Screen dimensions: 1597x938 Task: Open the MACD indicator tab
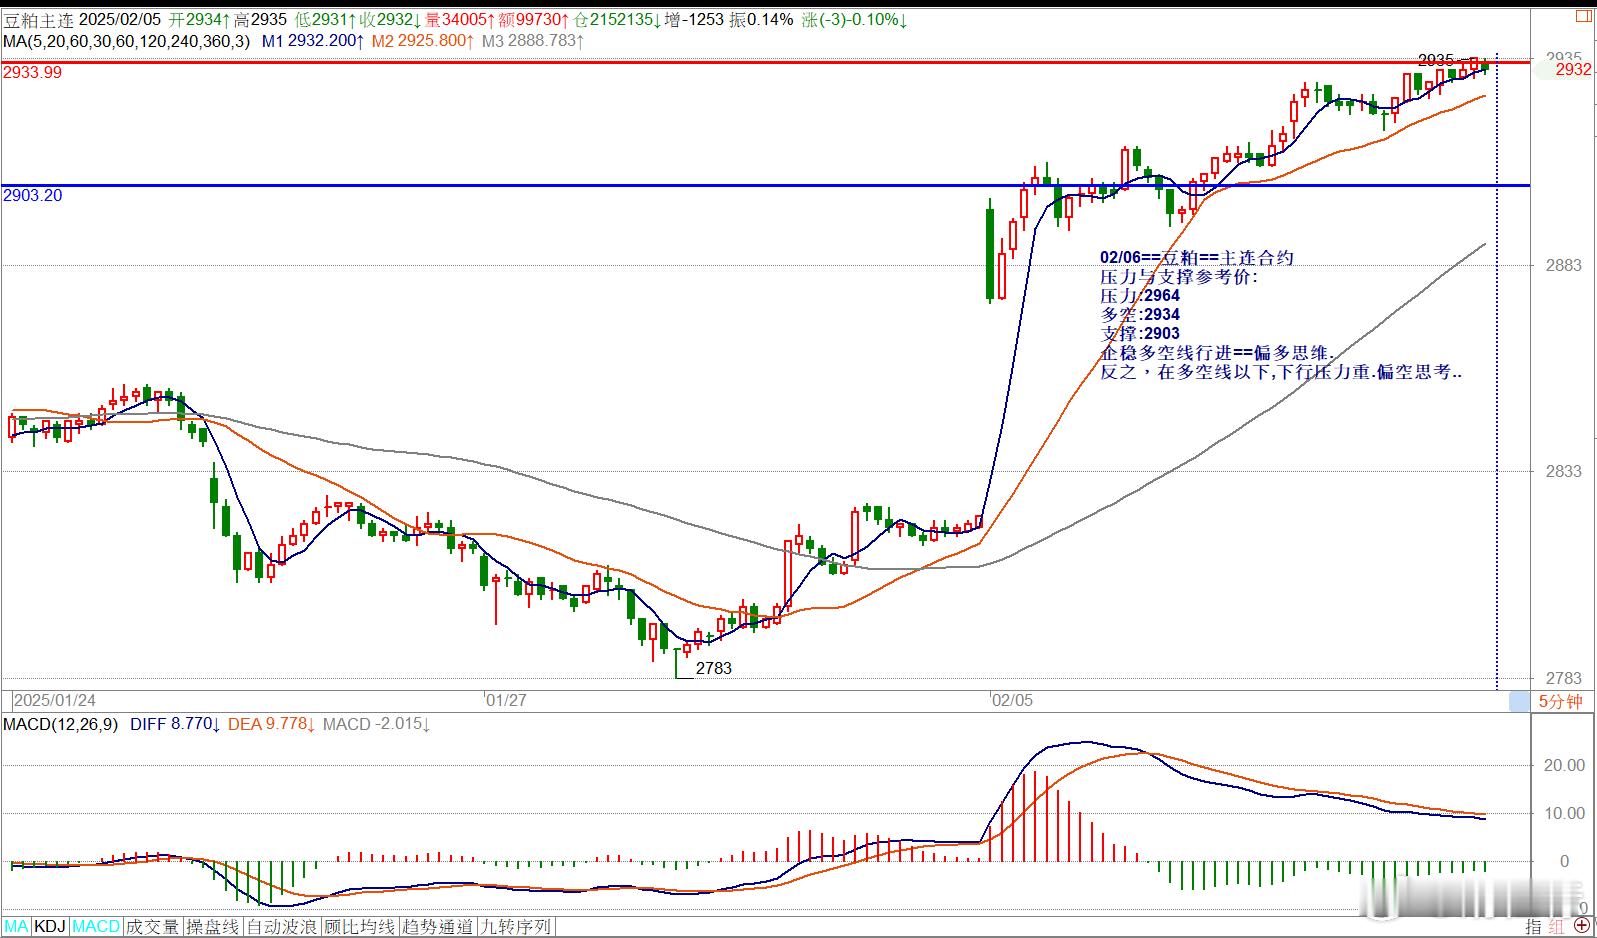[96, 927]
